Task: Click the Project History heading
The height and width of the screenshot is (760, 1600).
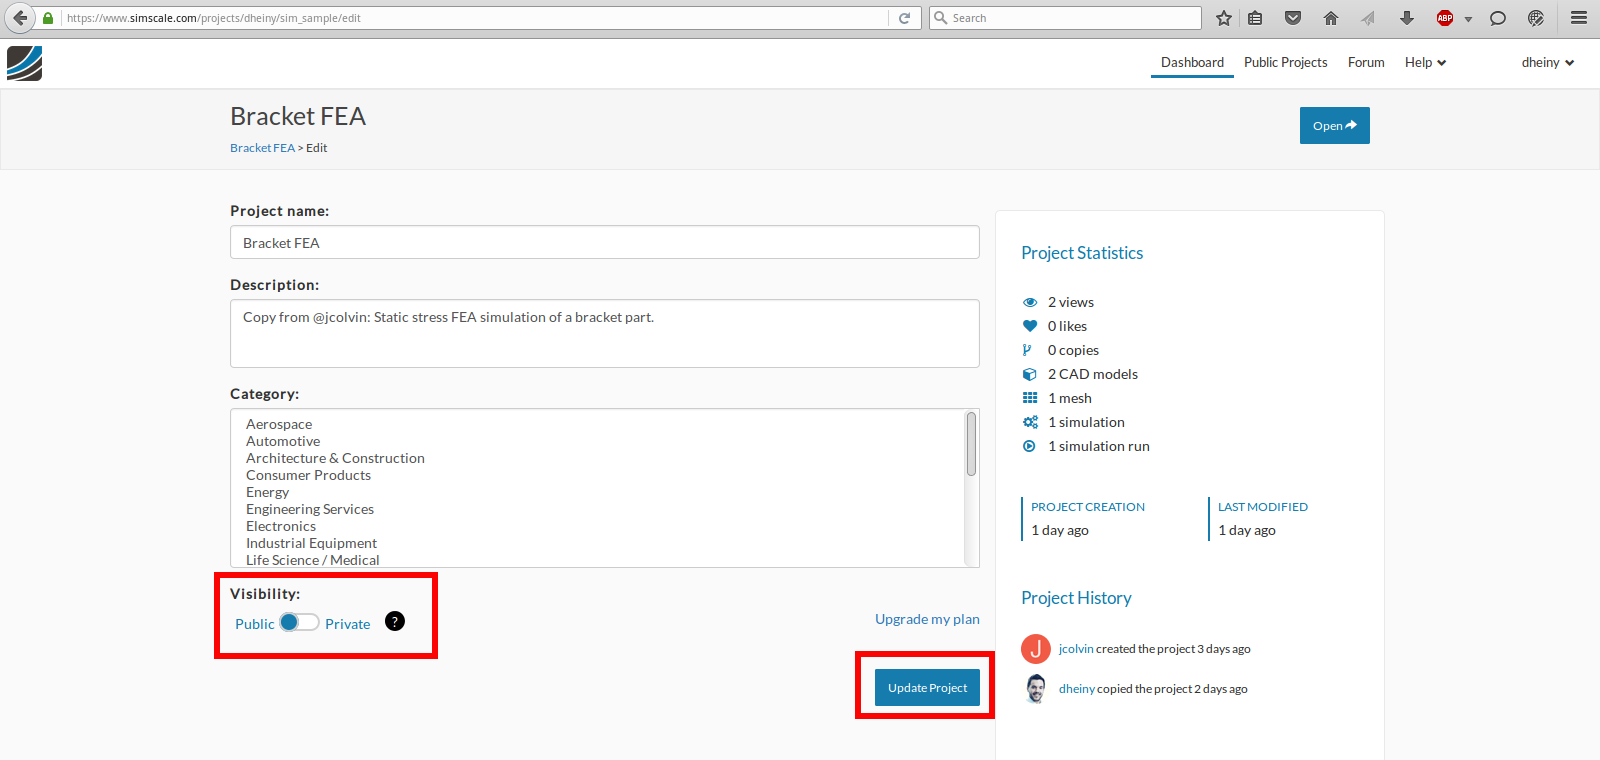Action: (1076, 598)
